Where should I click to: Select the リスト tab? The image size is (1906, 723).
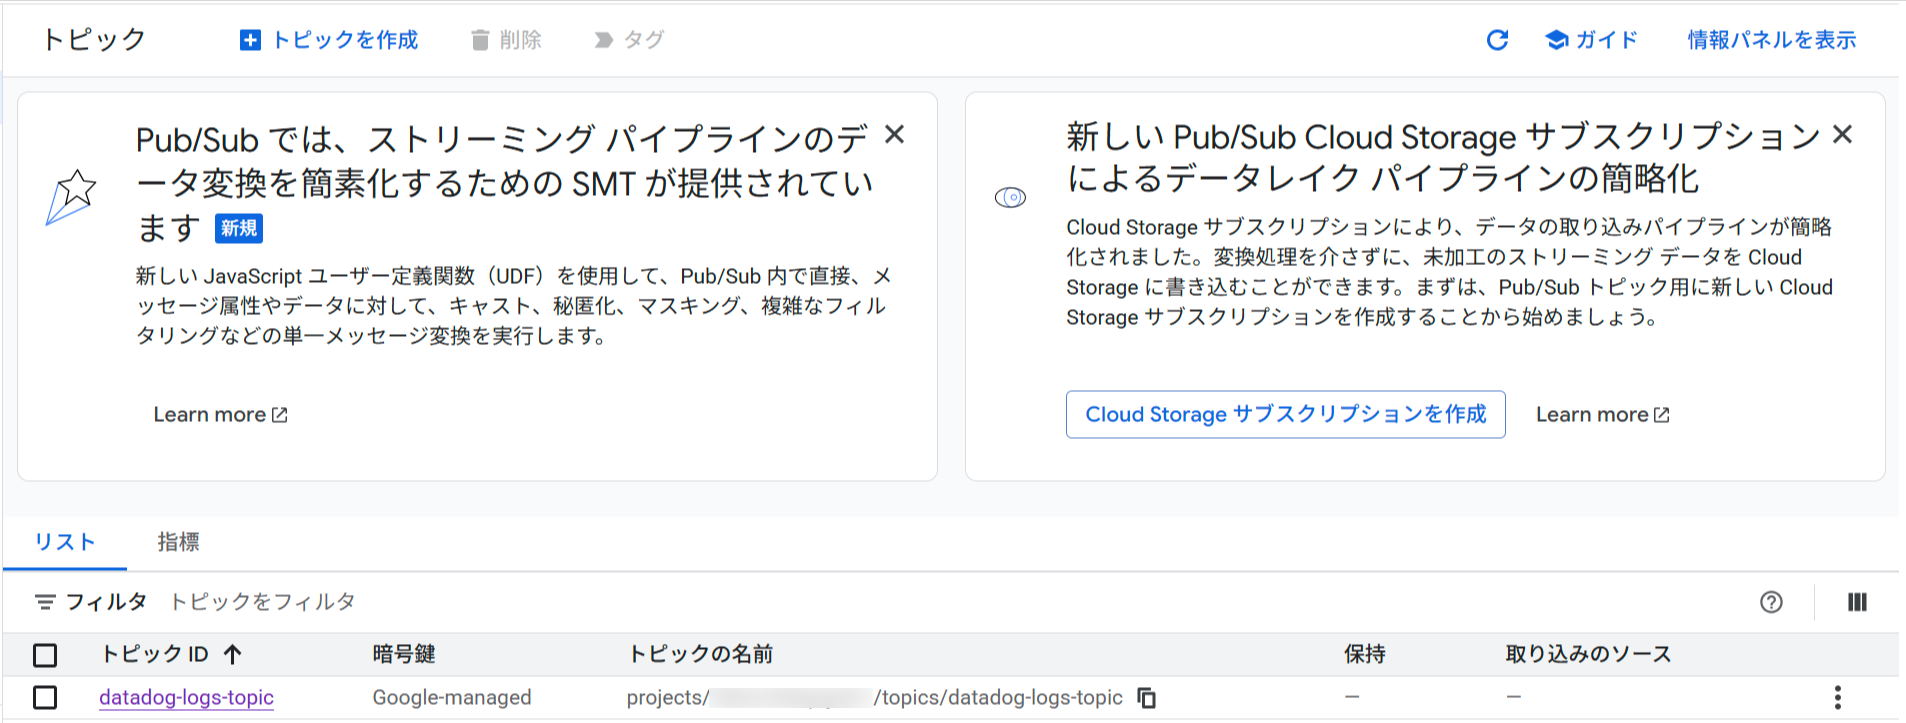tap(65, 542)
